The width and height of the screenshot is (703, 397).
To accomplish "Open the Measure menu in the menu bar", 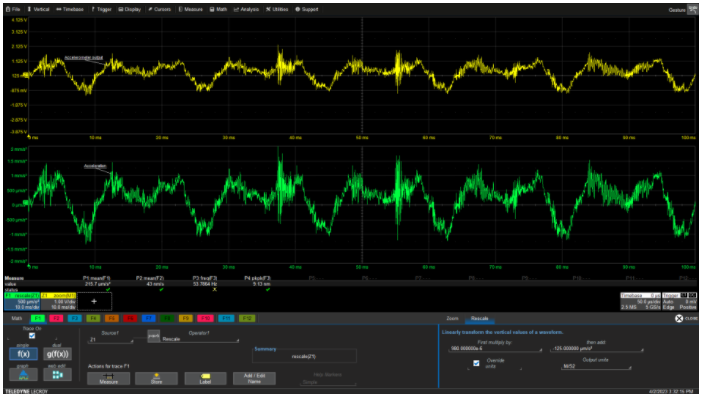I will tap(191, 9).
